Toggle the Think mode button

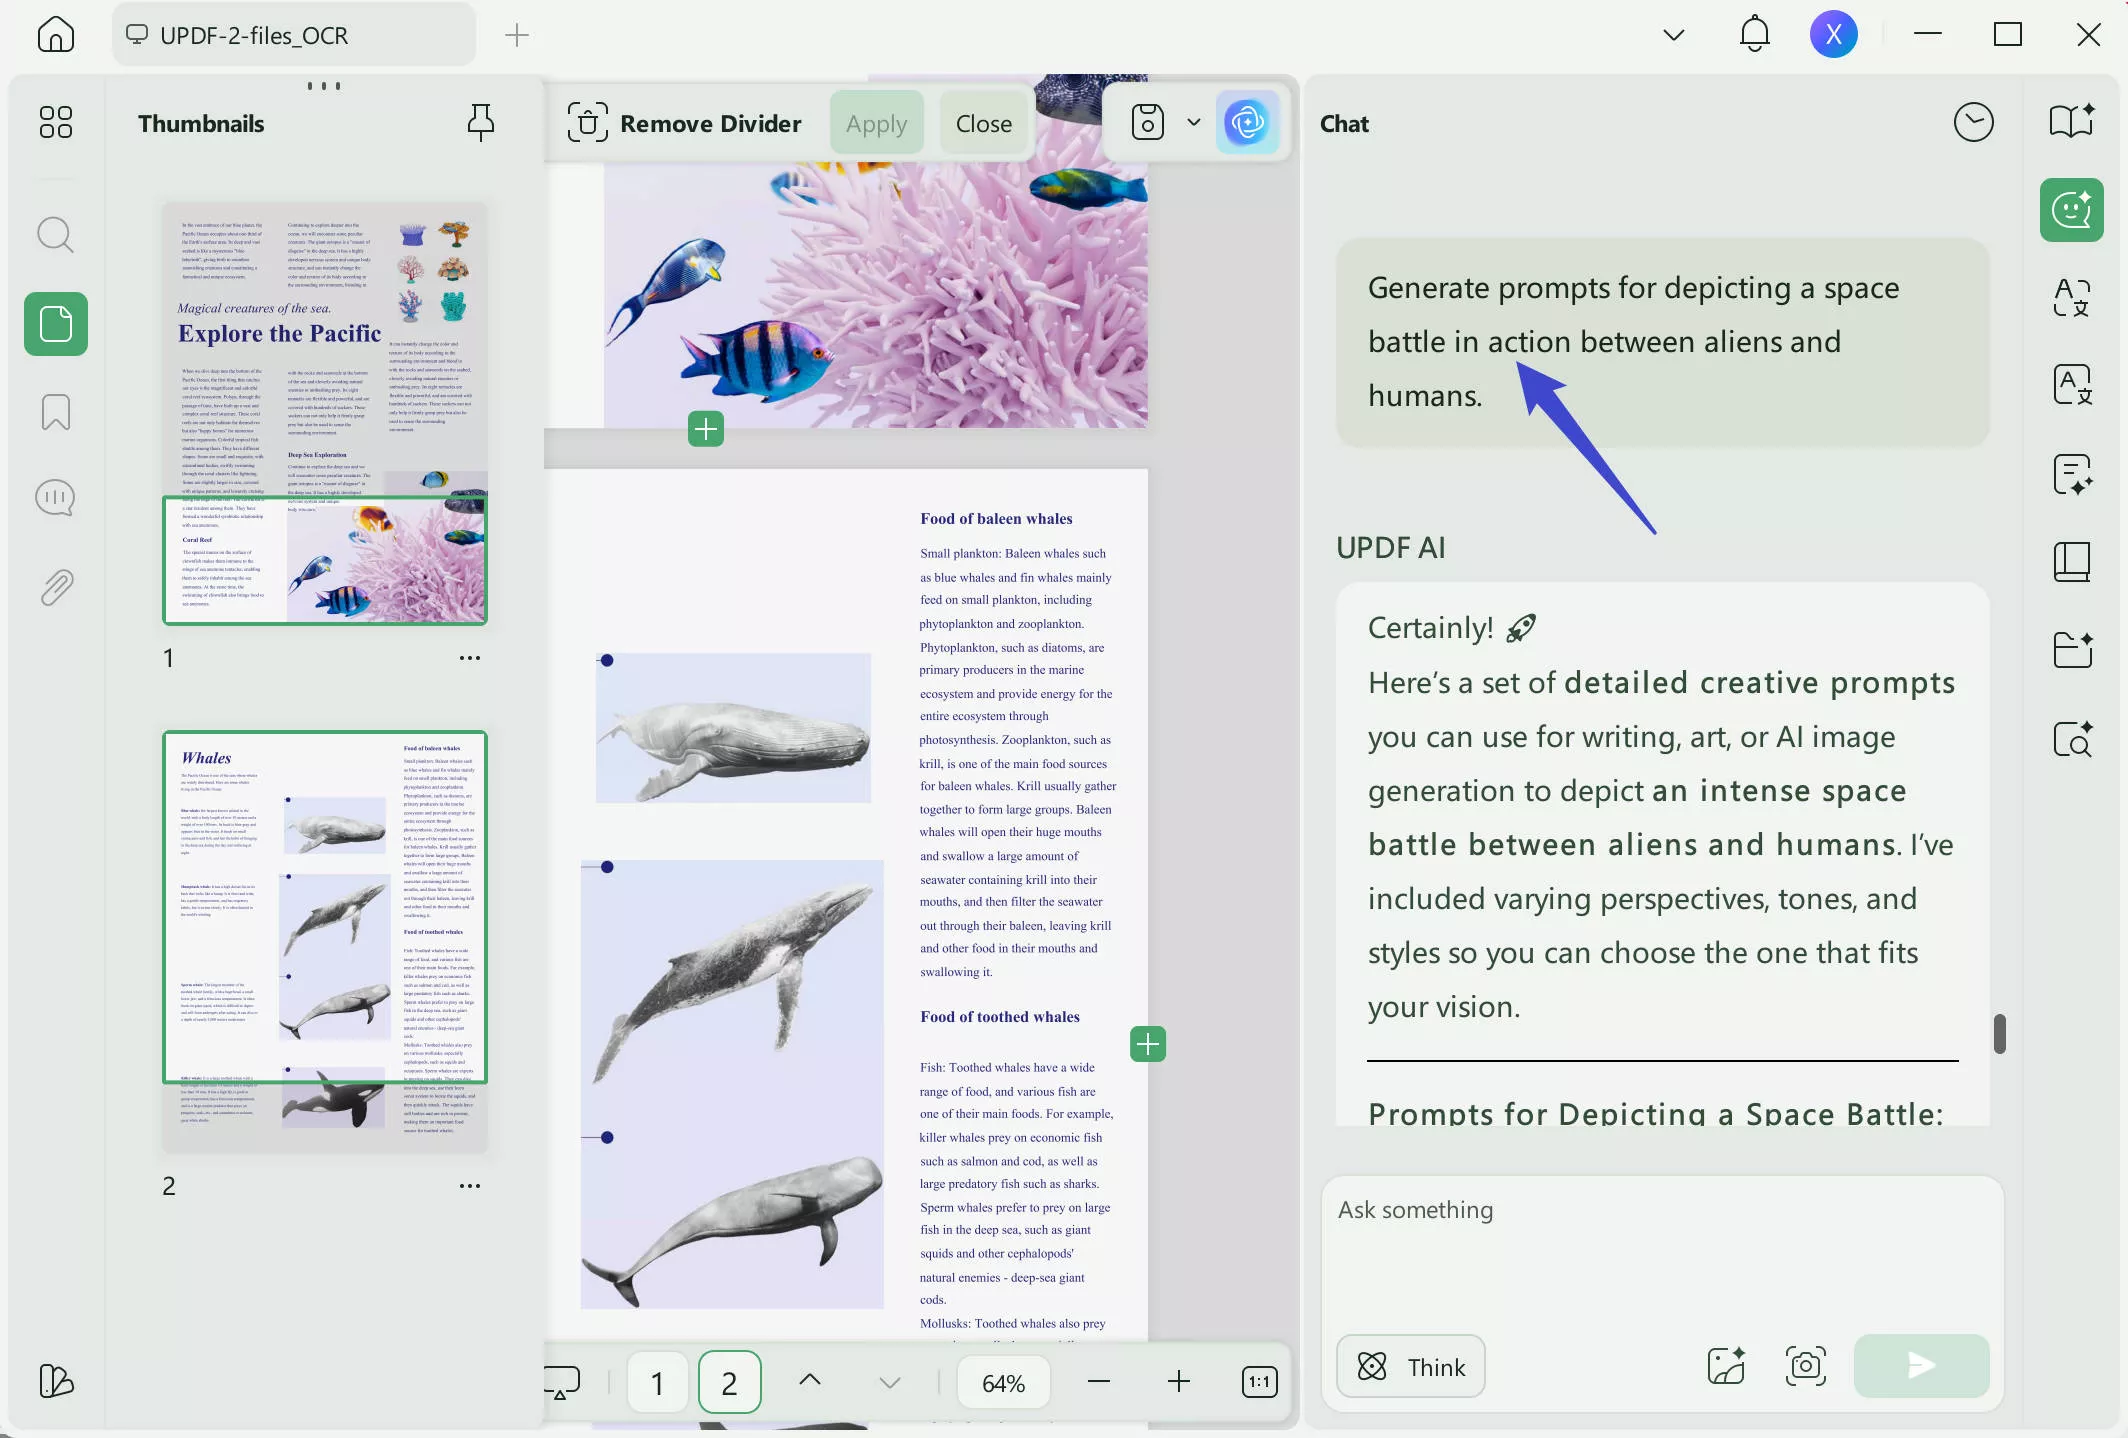tap(1411, 1366)
